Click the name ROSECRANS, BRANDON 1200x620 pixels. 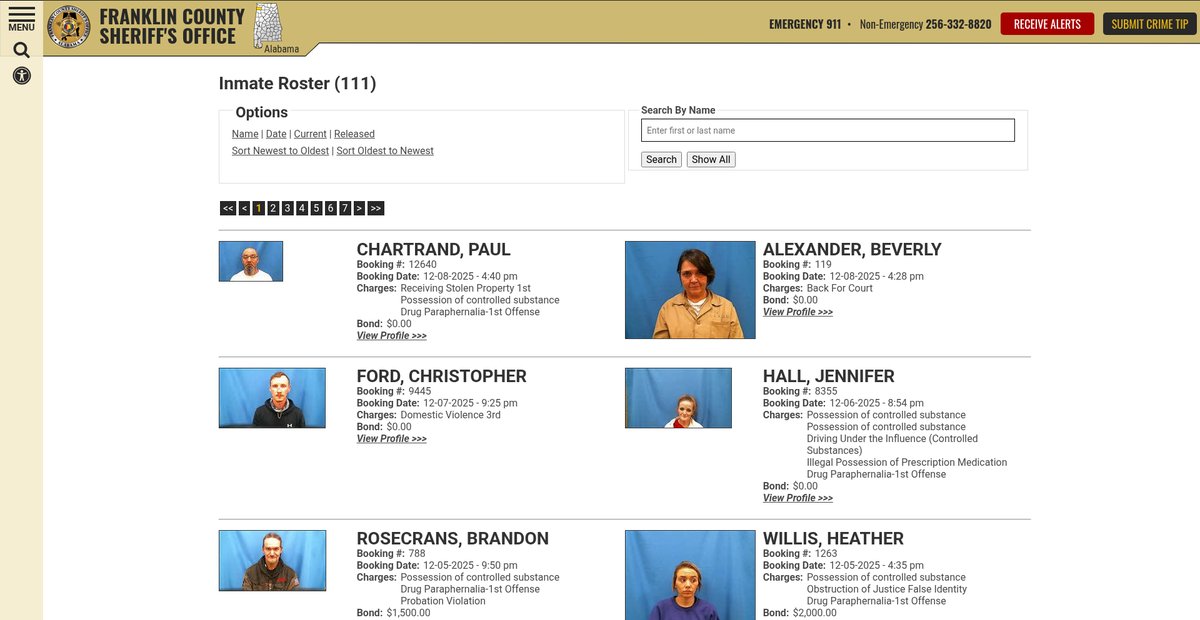point(453,539)
